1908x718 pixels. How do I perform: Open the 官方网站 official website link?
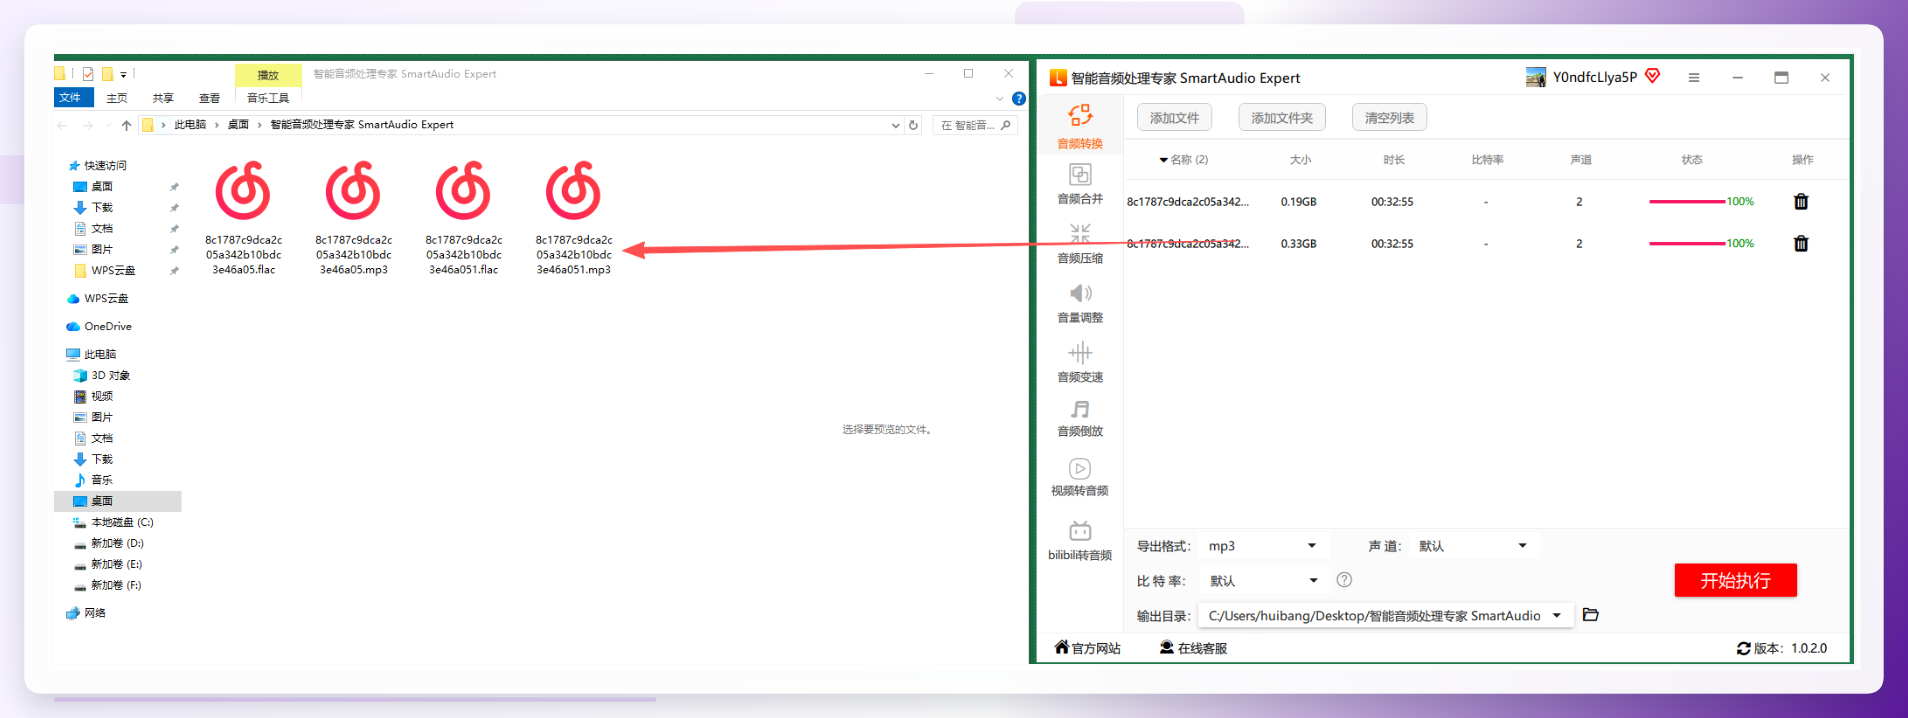(1088, 648)
